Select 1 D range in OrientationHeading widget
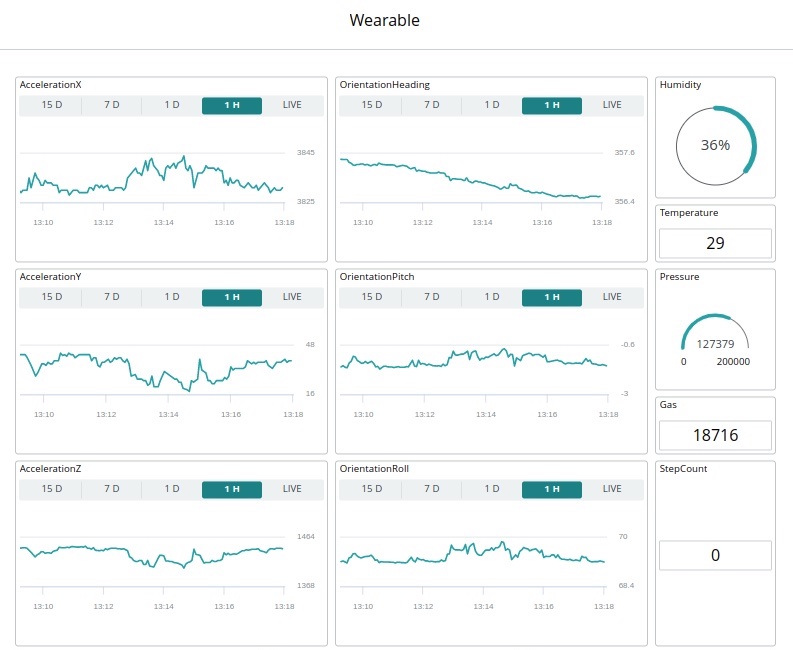 tap(492, 105)
